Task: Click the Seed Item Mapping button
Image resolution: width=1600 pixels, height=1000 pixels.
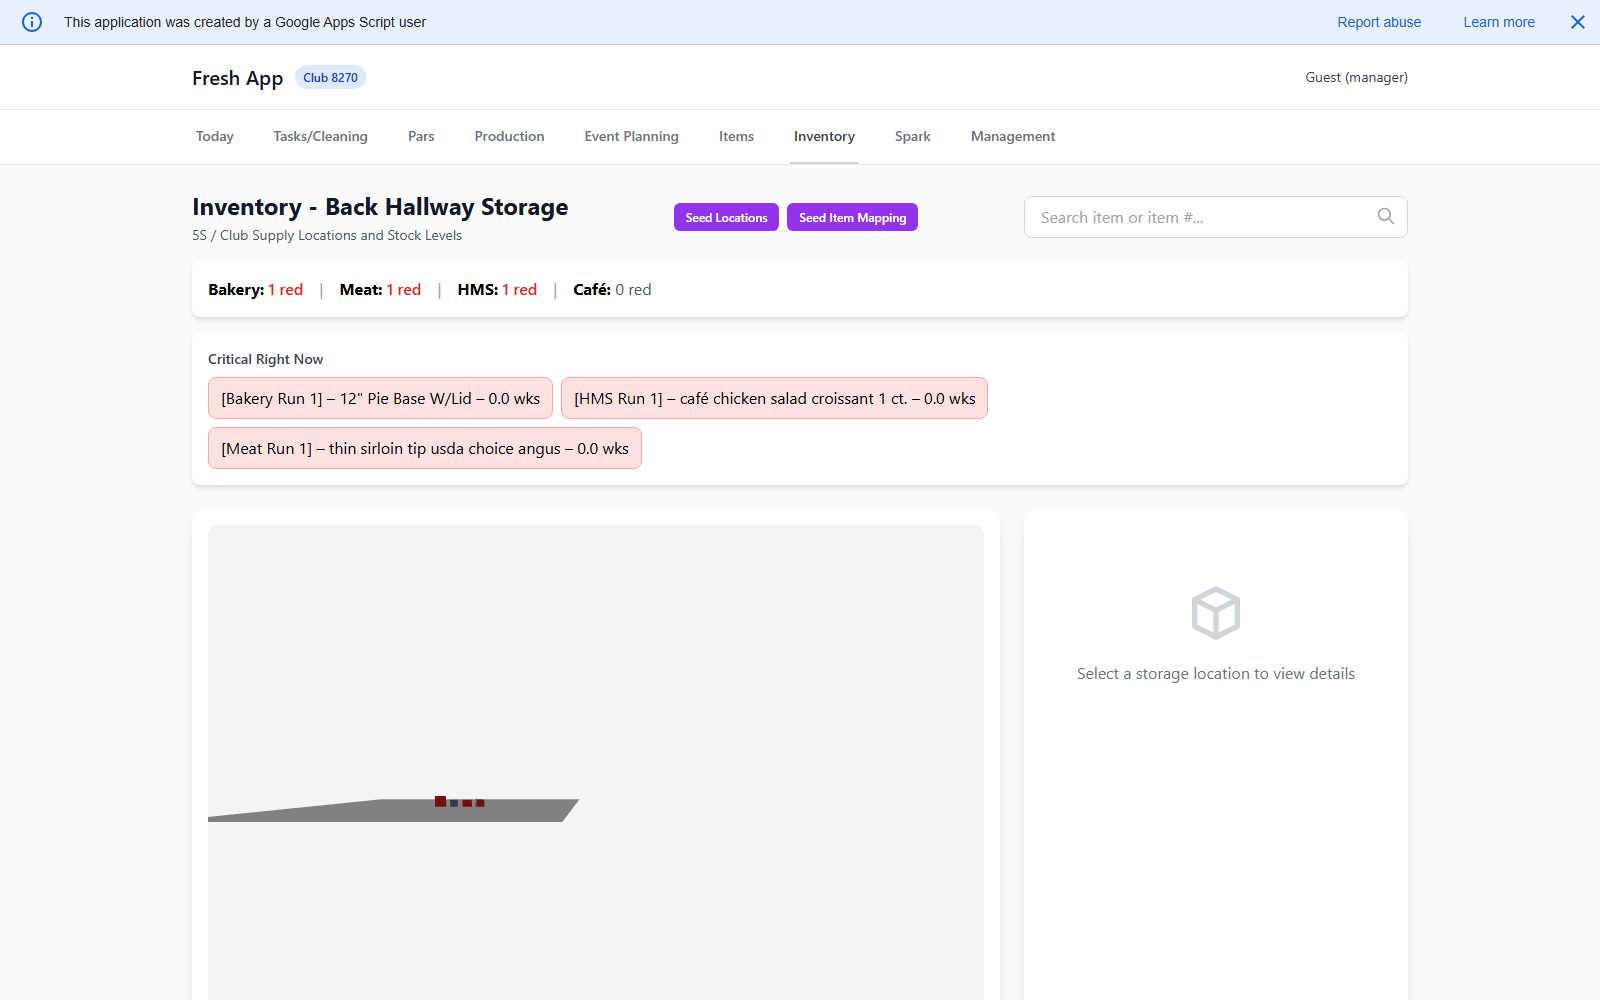Action: pos(852,217)
